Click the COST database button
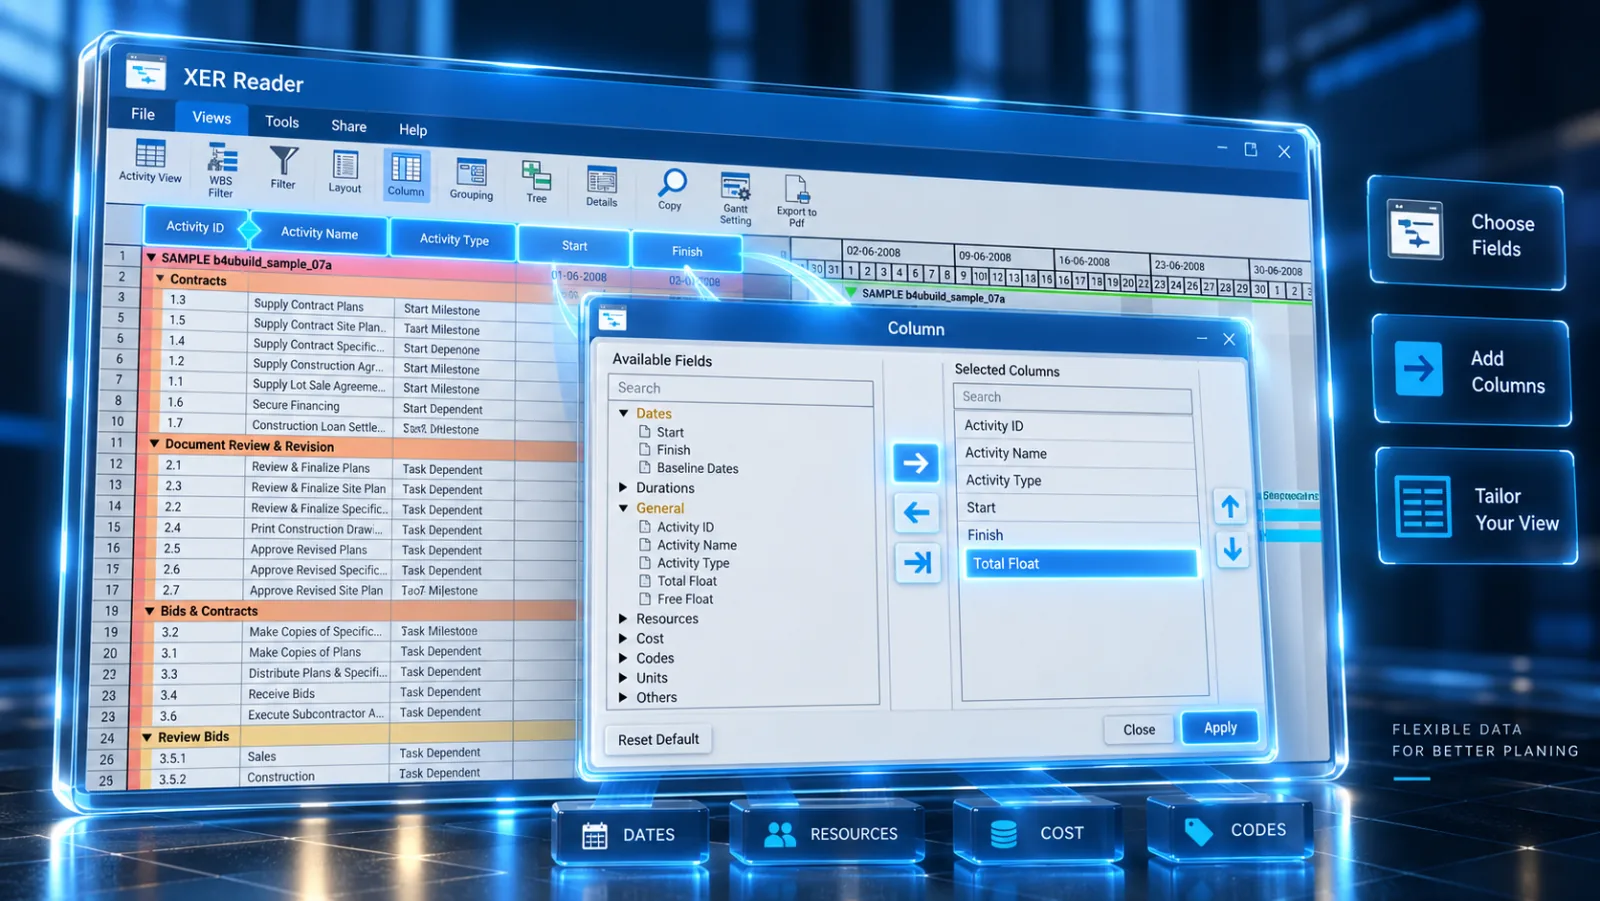Screen dimensions: 1600x901 point(1037,832)
